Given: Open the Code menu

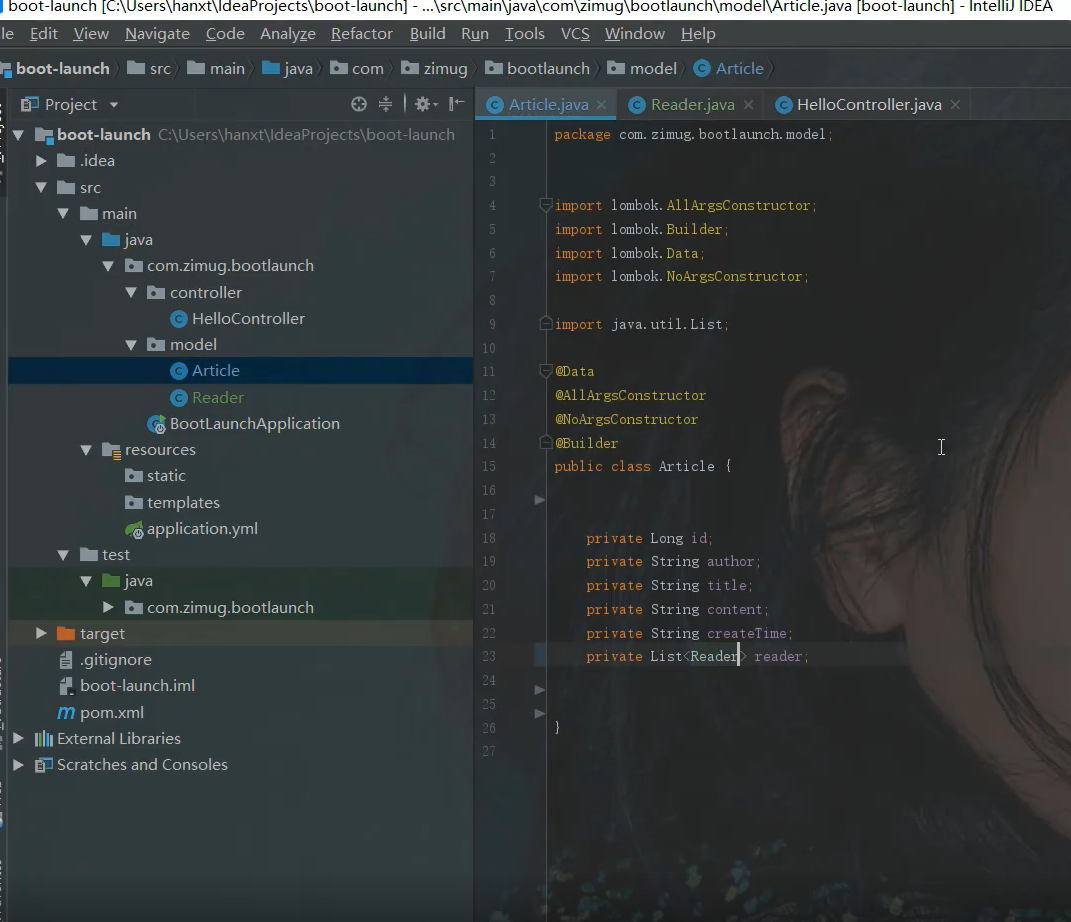Looking at the screenshot, I should coord(225,33).
